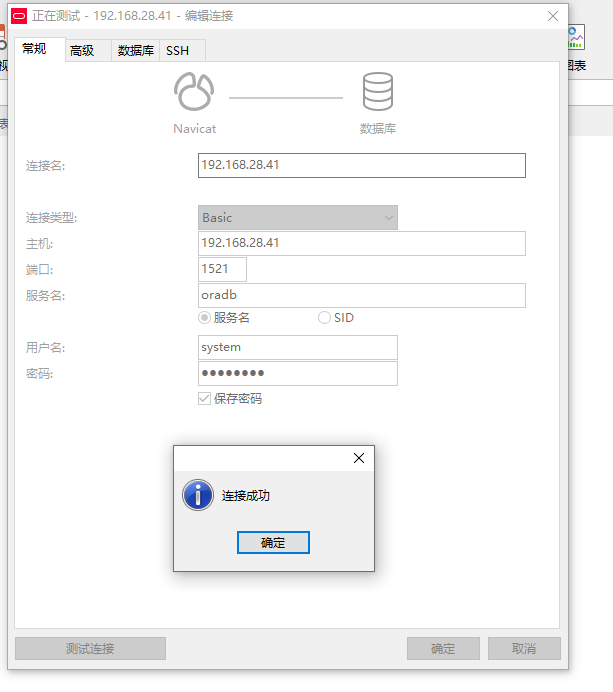The image size is (613, 692).
Task: Click the 用户名 field containing system
Action: point(298,347)
